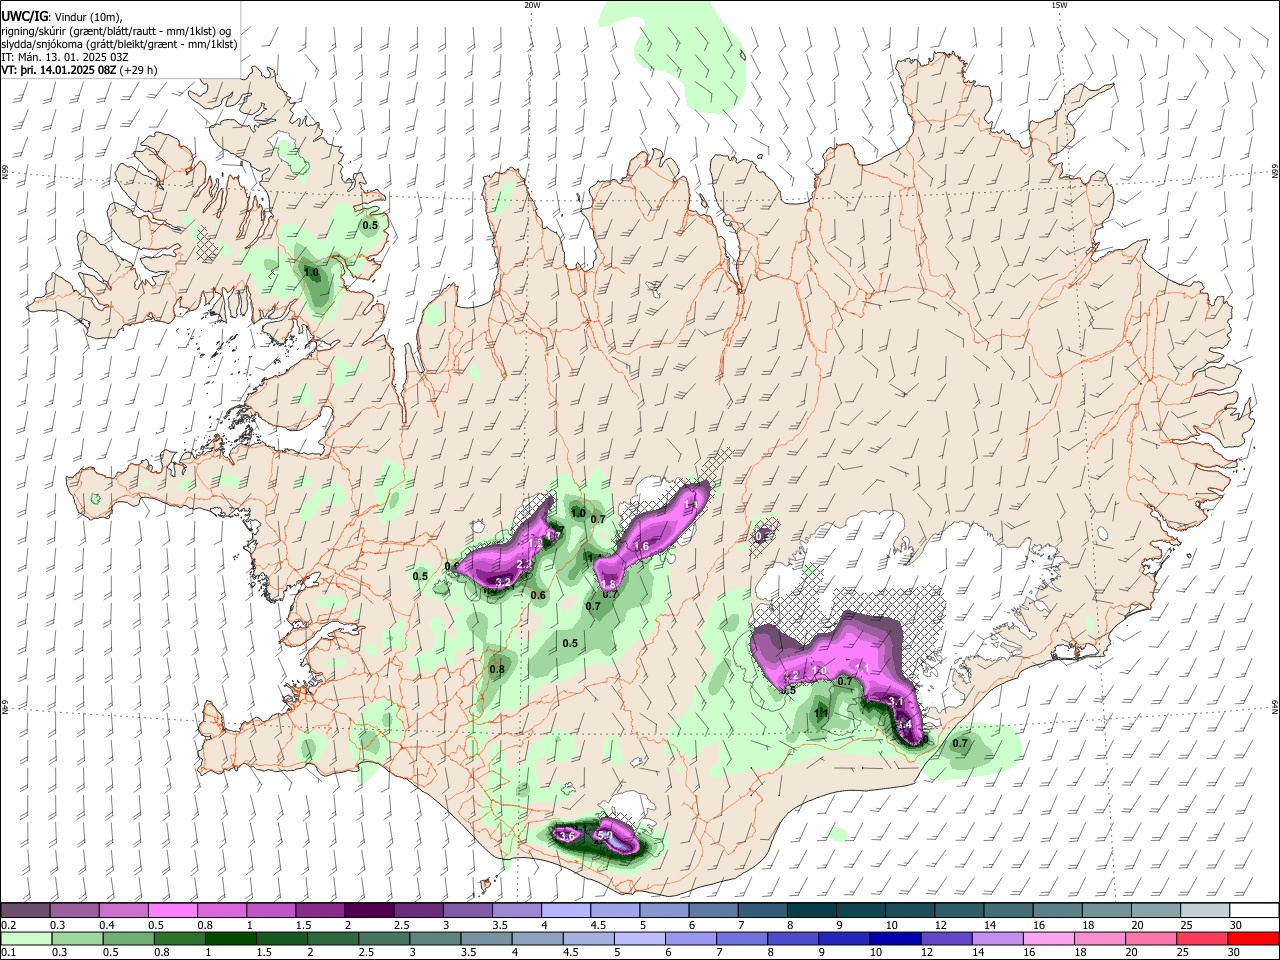Click the pale lavender swatch labelled 4 in top scale
Image resolution: width=1280 pixels, height=960 pixels.
[565, 911]
